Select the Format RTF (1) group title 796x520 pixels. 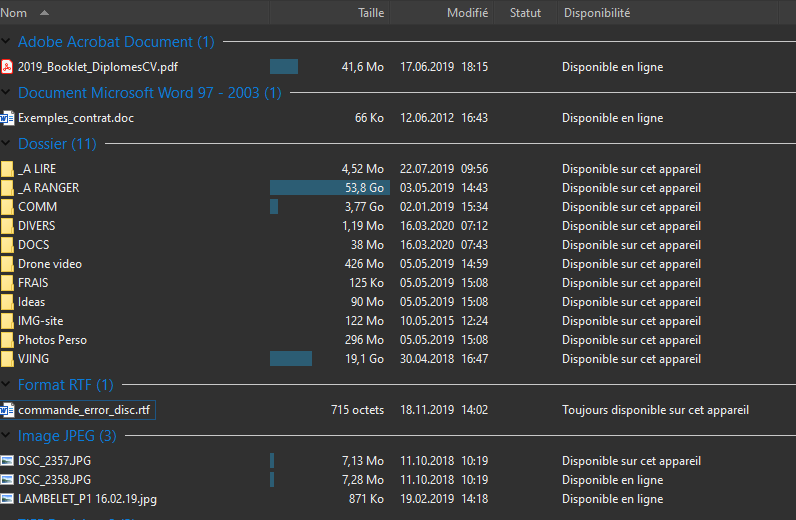[x=65, y=385]
